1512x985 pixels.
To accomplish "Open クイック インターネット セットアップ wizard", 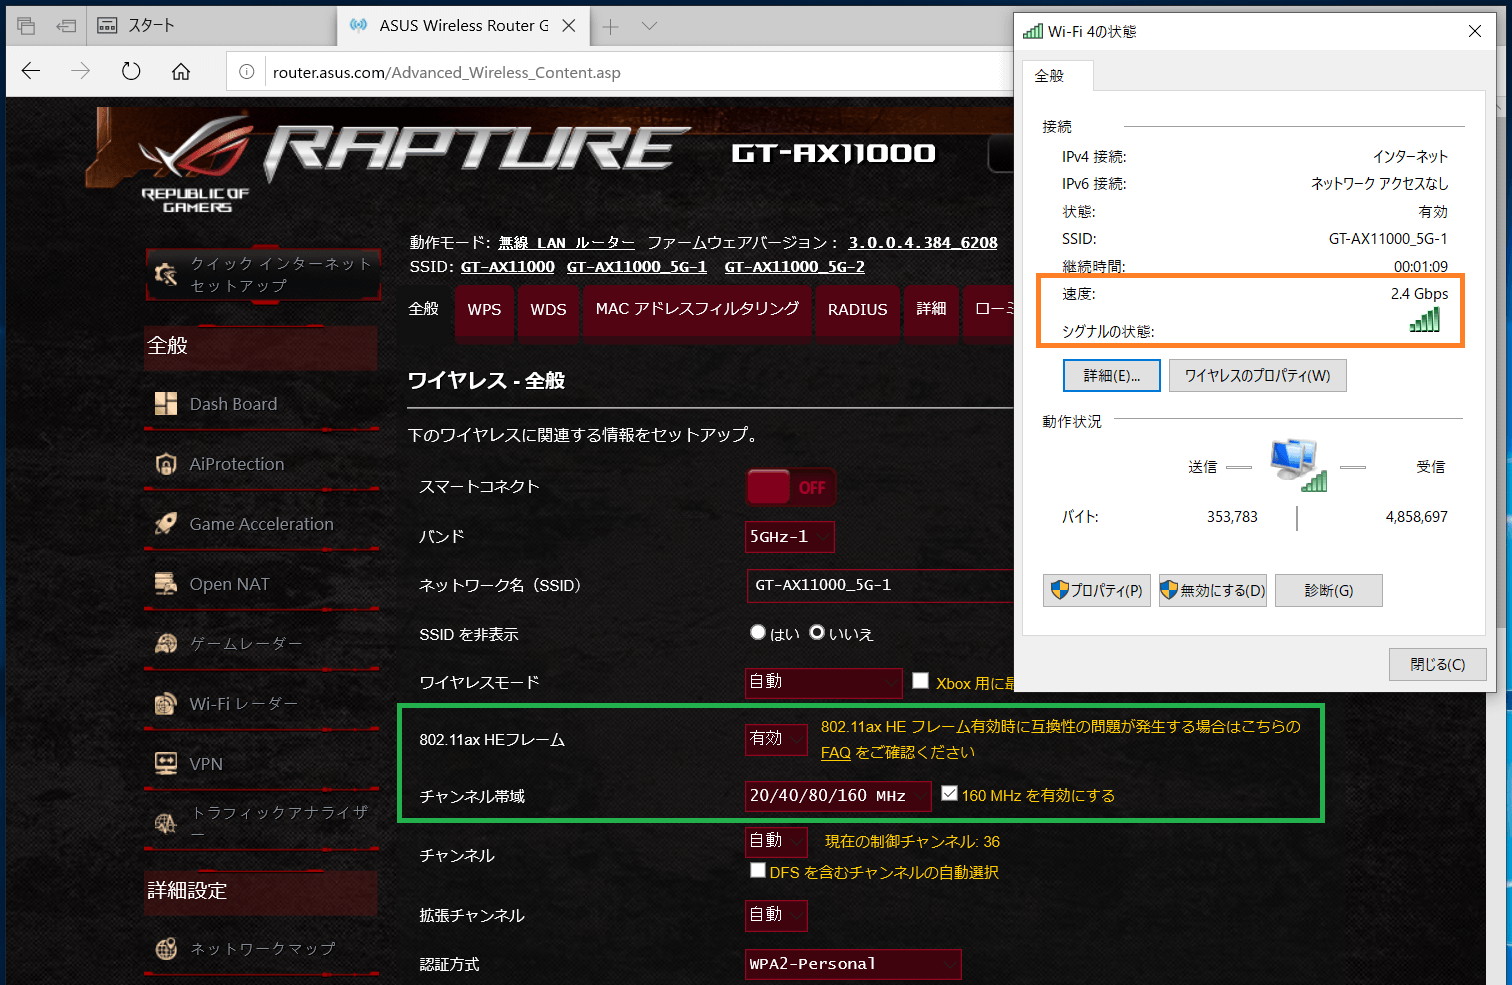I will coord(263,274).
